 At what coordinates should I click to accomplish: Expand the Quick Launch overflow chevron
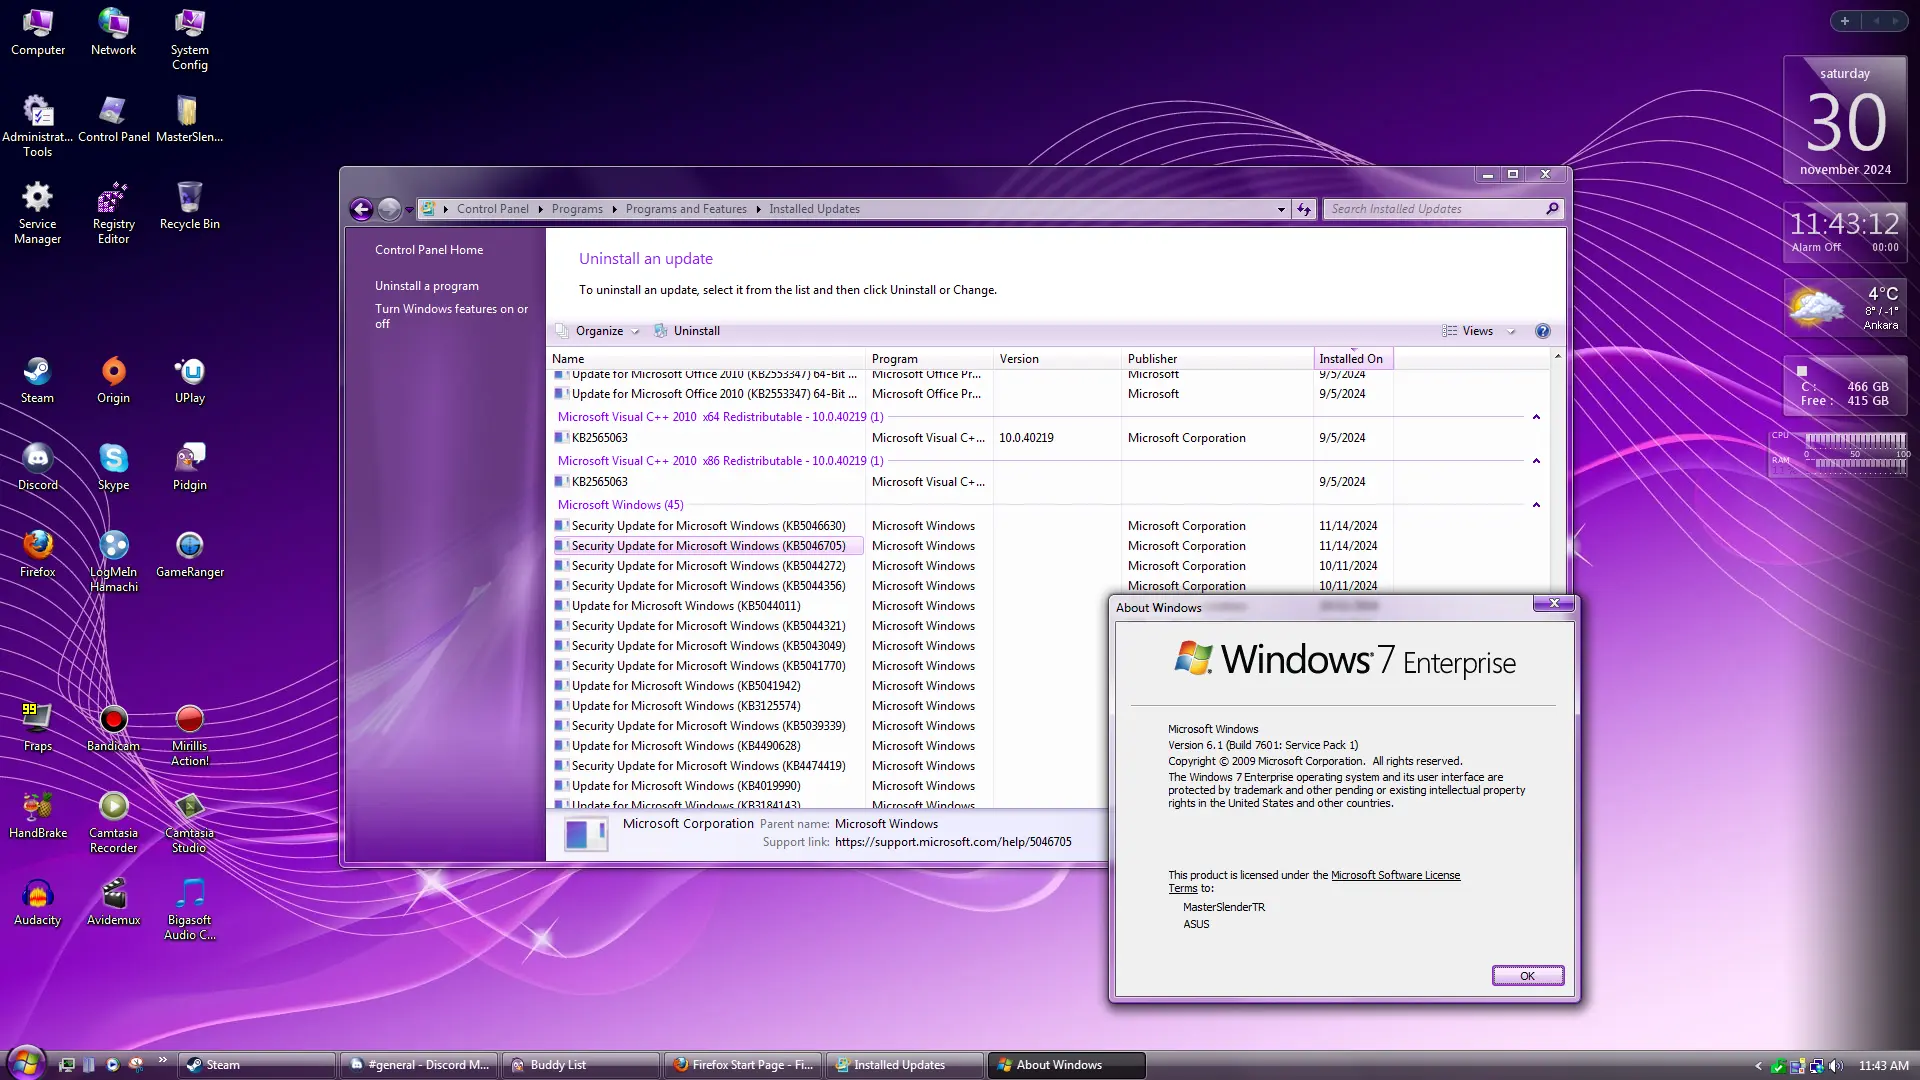pyautogui.click(x=162, y=1060)
